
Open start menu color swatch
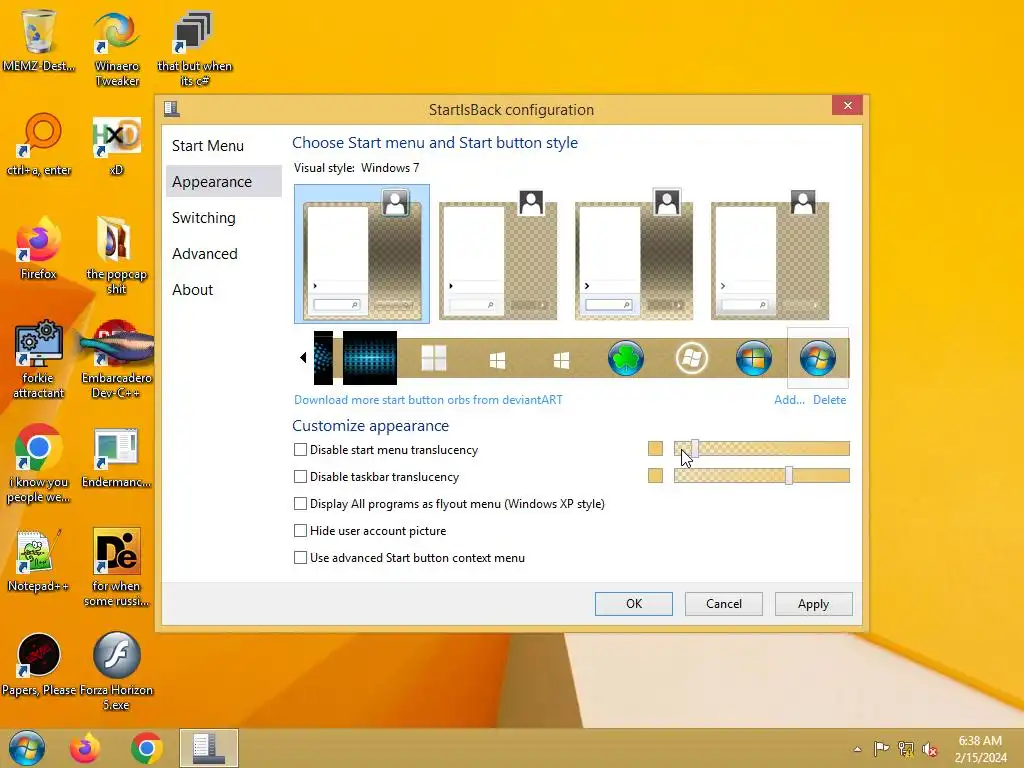point(655,449)
